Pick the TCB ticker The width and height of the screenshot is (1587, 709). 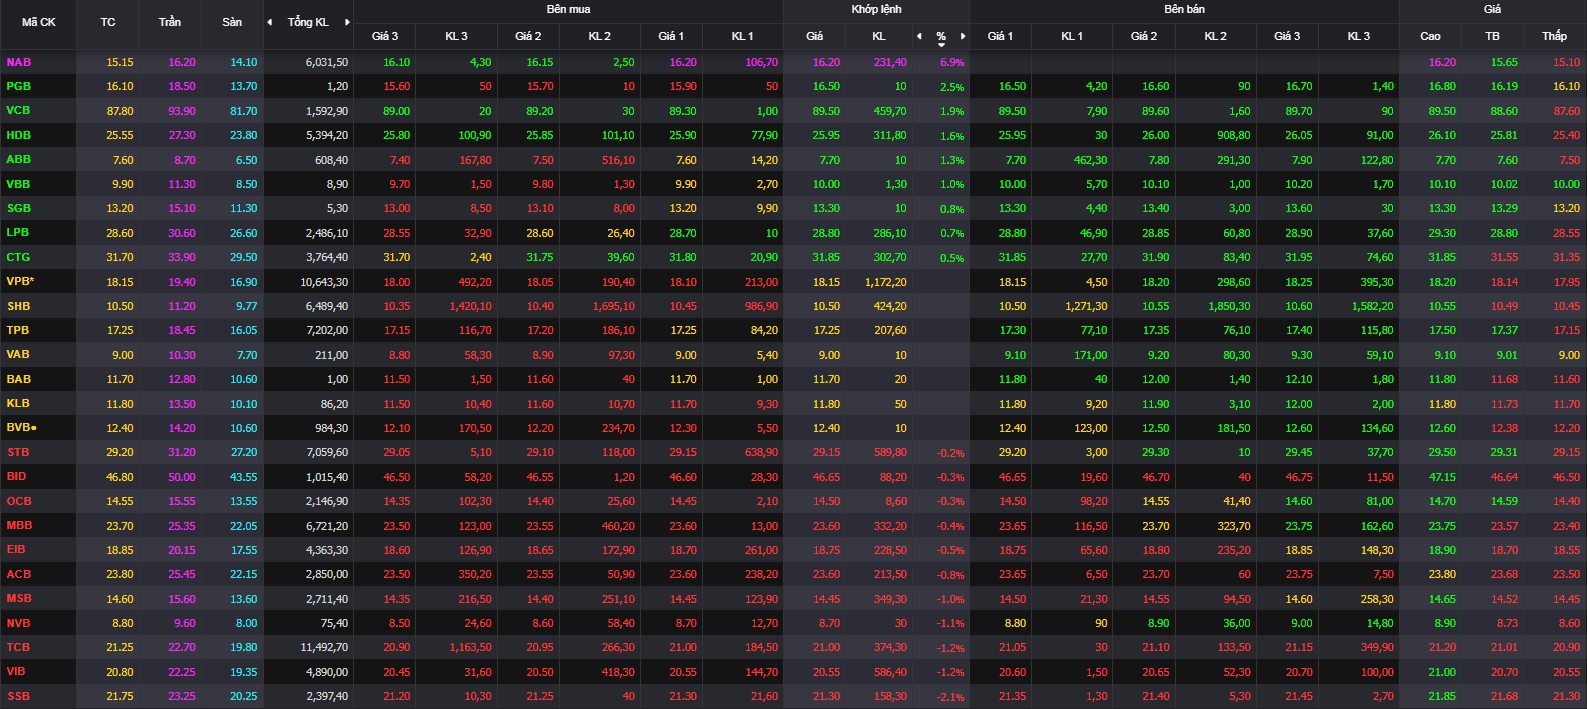(x=19, y=647)
